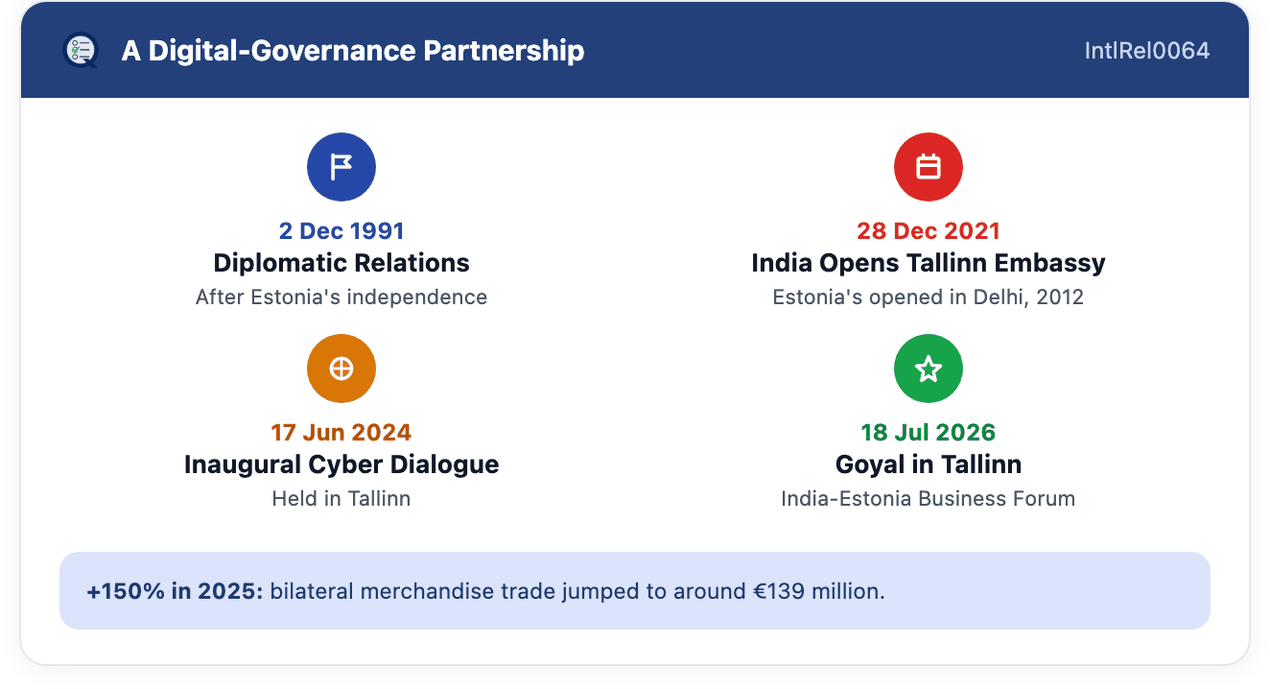The height and width of the screenshot is (689, 1270).
Task: Click the green star icon
Action: (x=928, y=369)
